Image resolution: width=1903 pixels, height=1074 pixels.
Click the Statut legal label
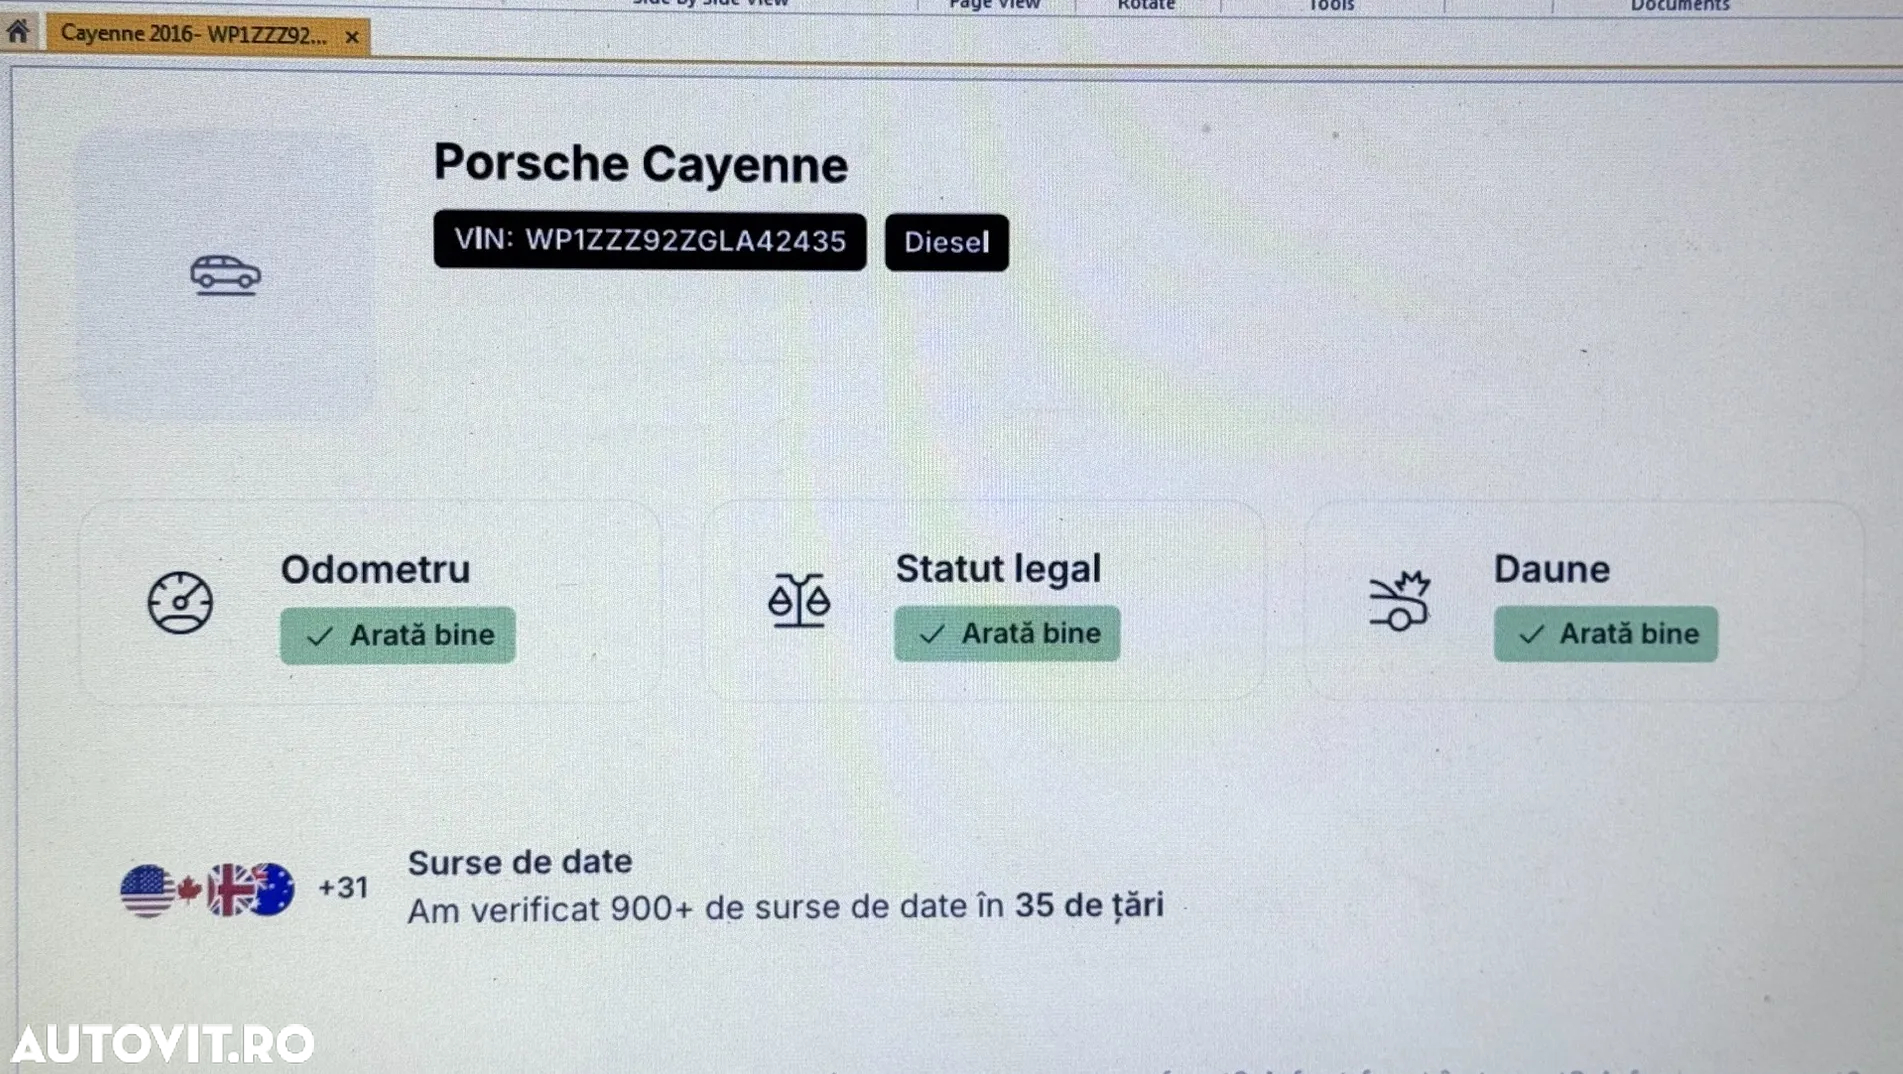click(x=997, y=568)
